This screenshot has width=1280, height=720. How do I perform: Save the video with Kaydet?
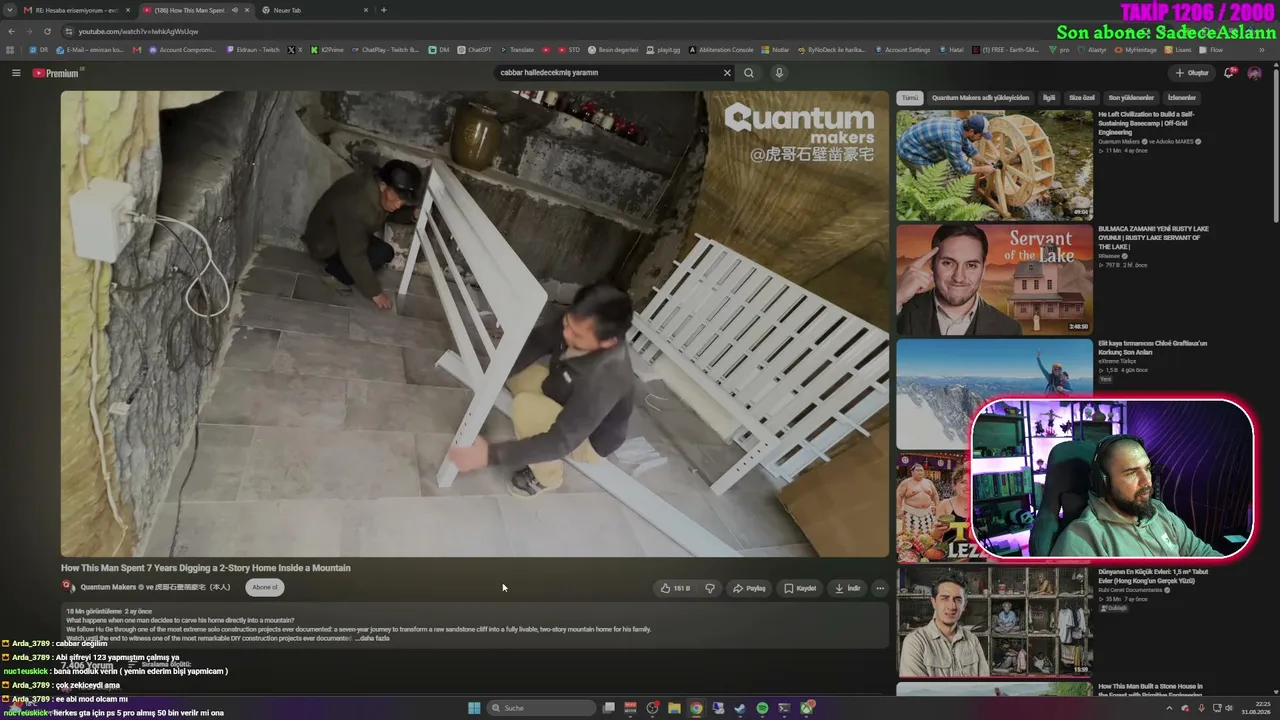(x=800, y=588)
